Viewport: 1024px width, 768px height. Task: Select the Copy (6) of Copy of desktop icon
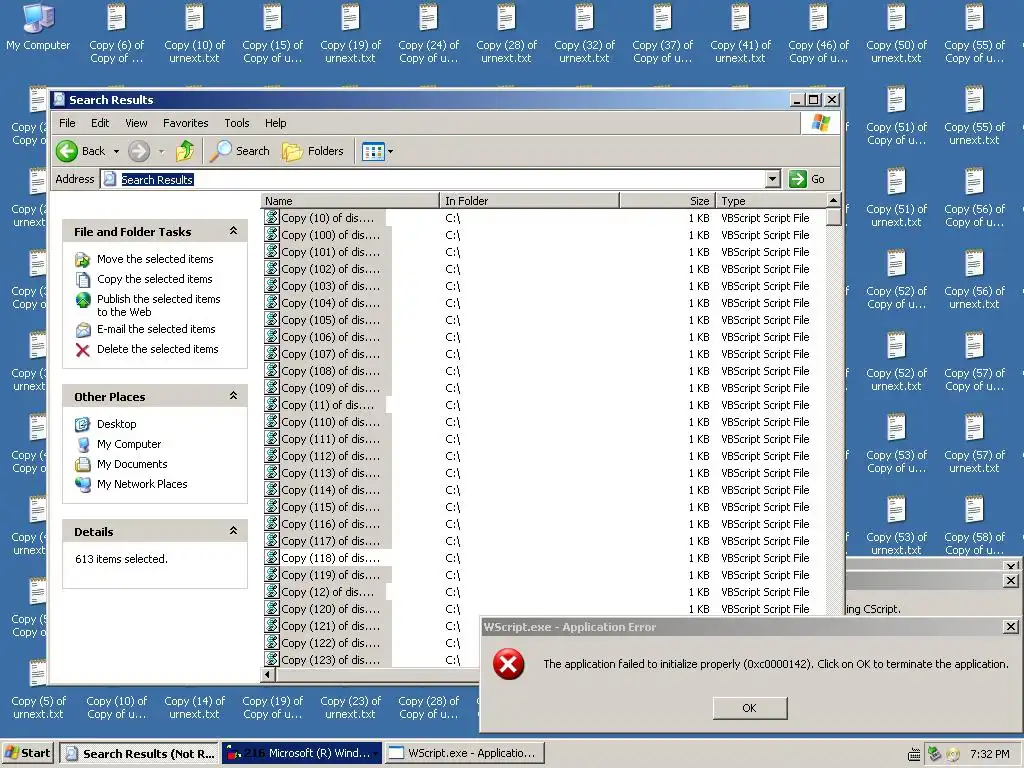point(116,34)
